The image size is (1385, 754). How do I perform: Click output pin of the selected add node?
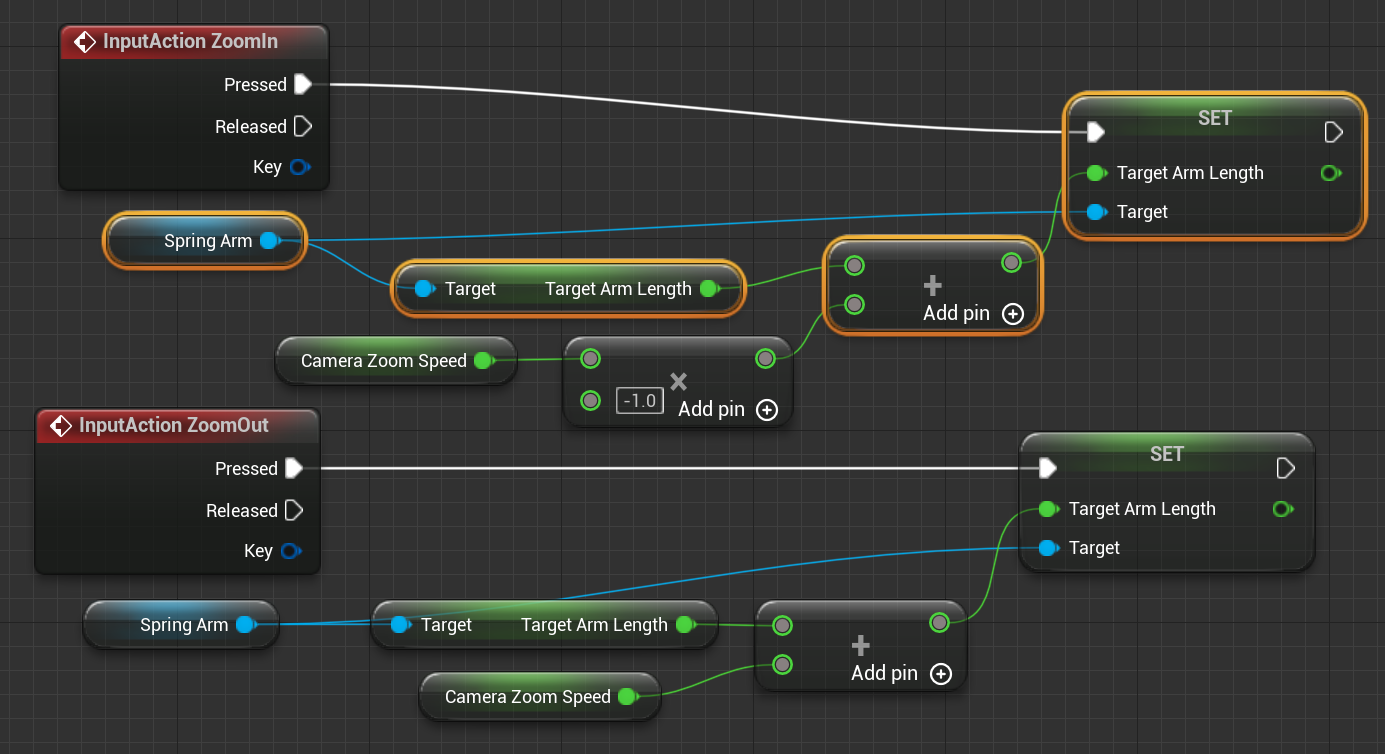(1011, 263)
